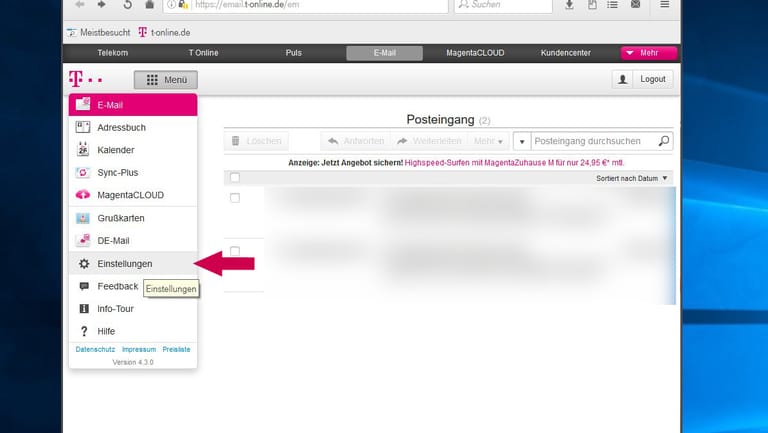Viewport: 768px width, 433px height.
Task: Open Kalender from the side menu
Action: tap(133, 150)
